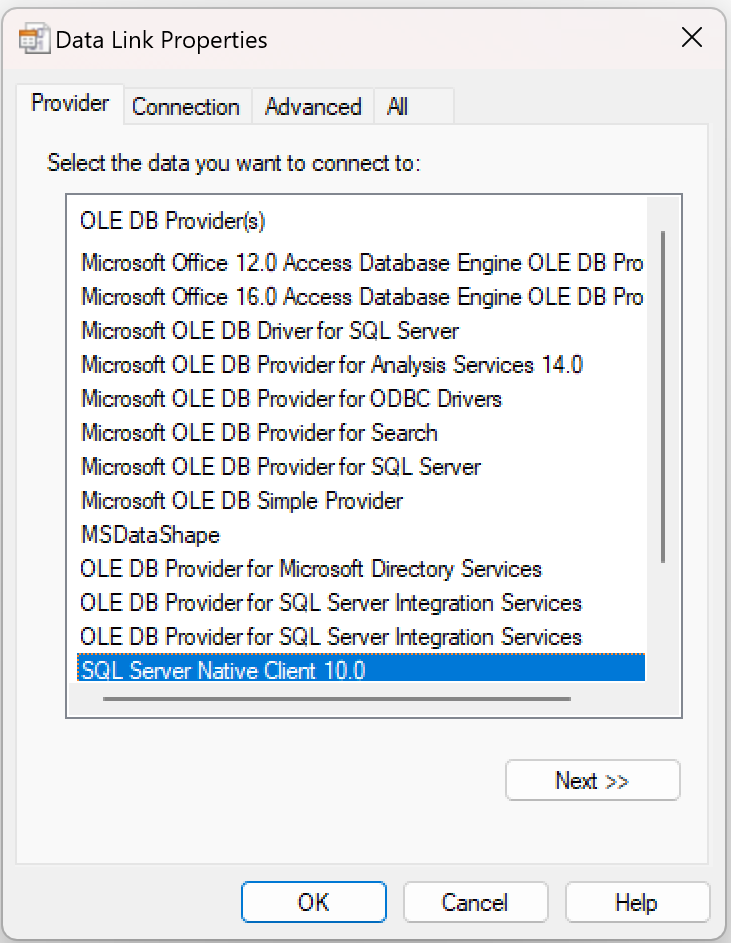731x943 pixels.
Task: Select Microsoft Office 12.0 Access Database Engine provider
Action: point(362,263)
